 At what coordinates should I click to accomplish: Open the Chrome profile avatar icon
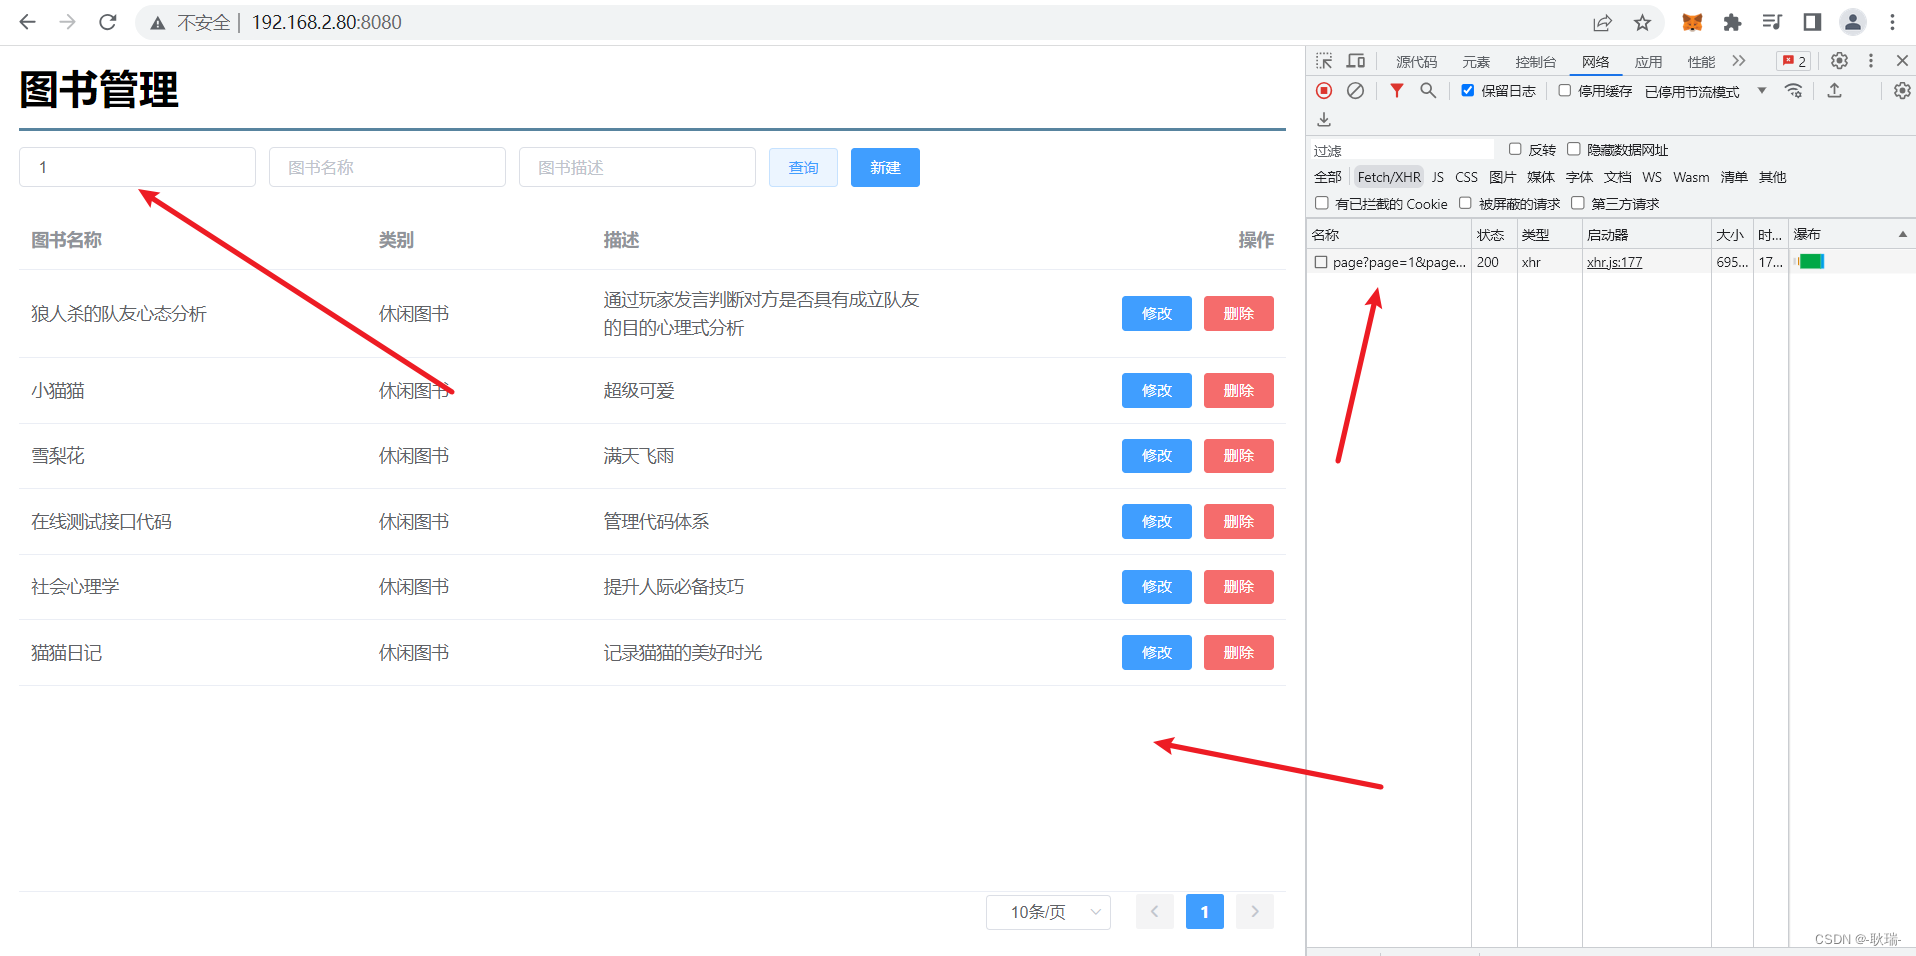1853,22
